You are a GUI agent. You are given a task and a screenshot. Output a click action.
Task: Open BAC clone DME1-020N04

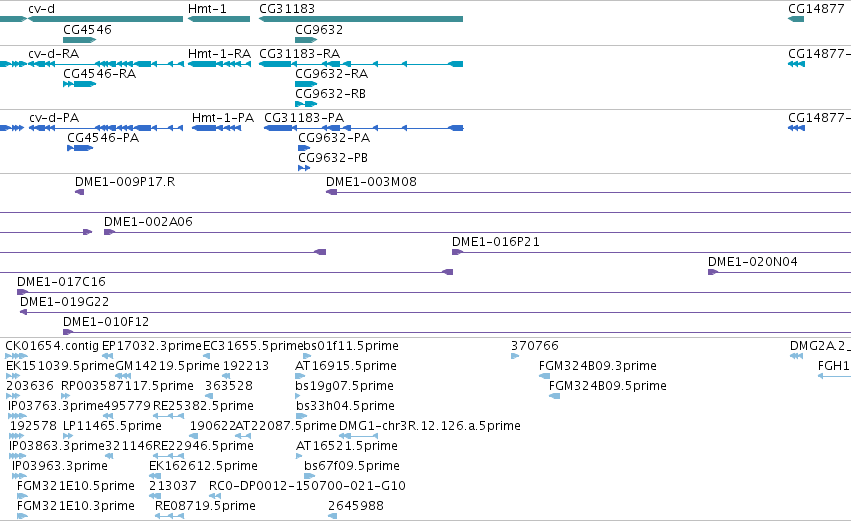pos(779,272)
